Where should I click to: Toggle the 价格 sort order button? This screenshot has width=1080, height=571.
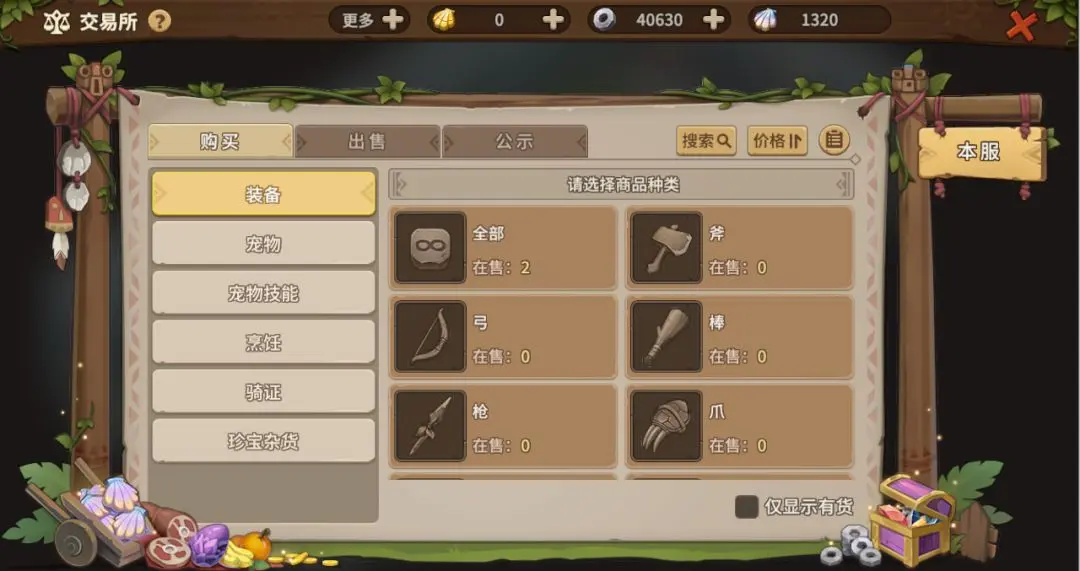(x=777, y=141)
